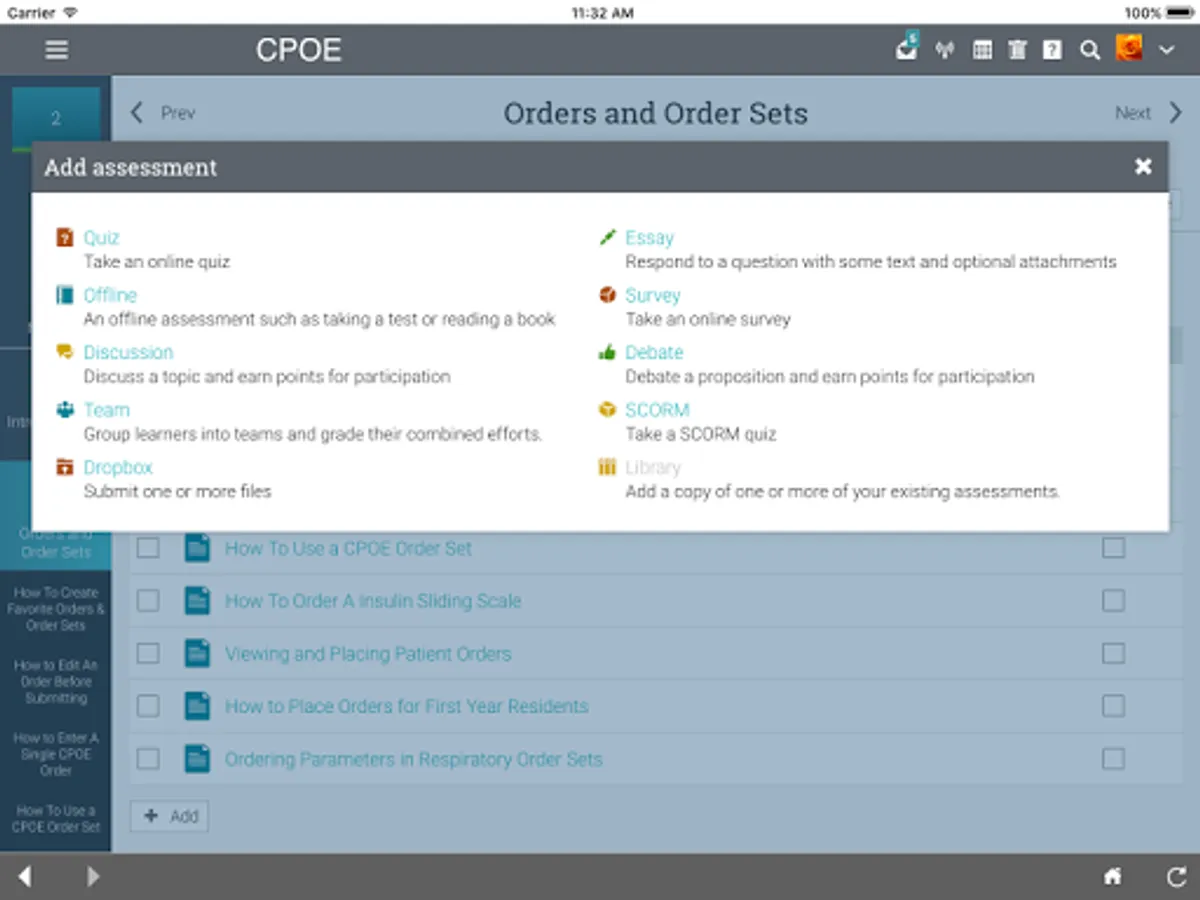1200x900 pixels.
Task: Click the Team people icon
Action: point(65,409)
